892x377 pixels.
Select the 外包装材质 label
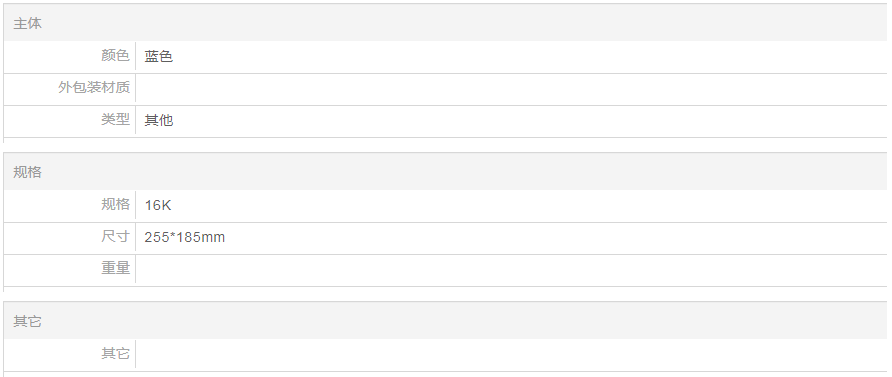94,88
